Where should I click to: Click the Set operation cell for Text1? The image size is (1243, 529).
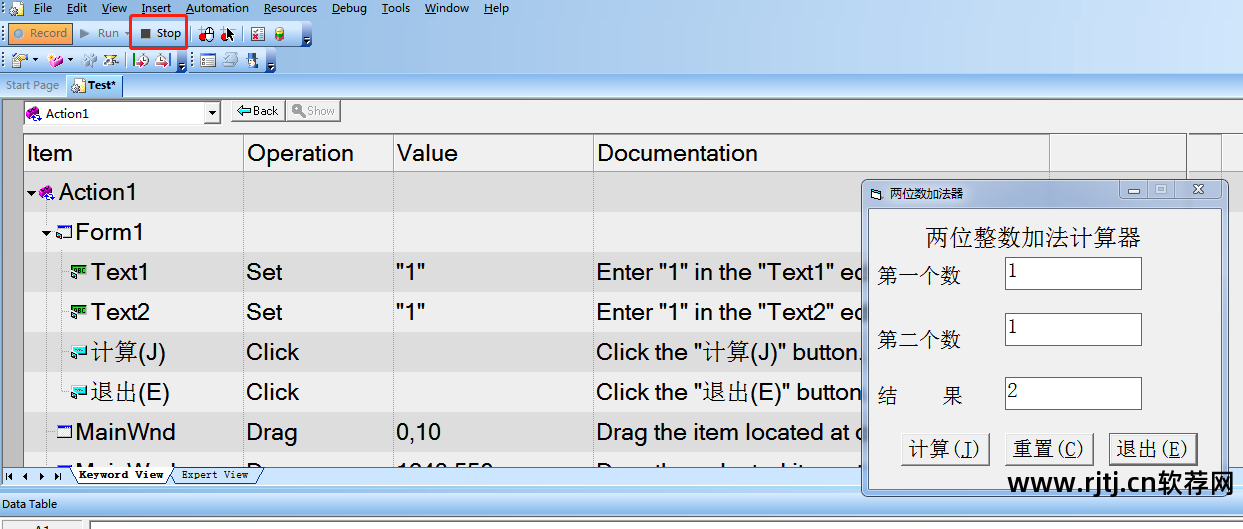coord(318,272)
